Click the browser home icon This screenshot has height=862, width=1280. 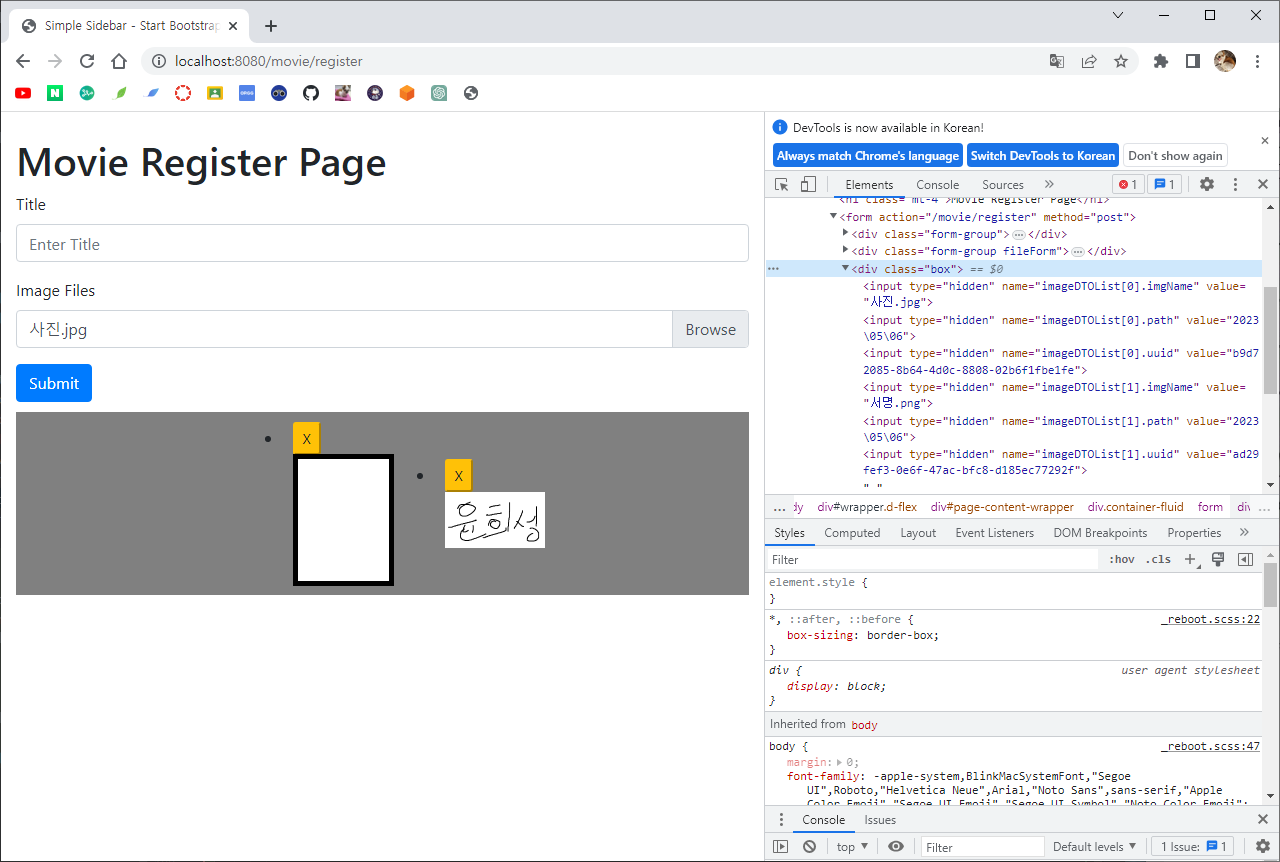(x=119, y=61)
